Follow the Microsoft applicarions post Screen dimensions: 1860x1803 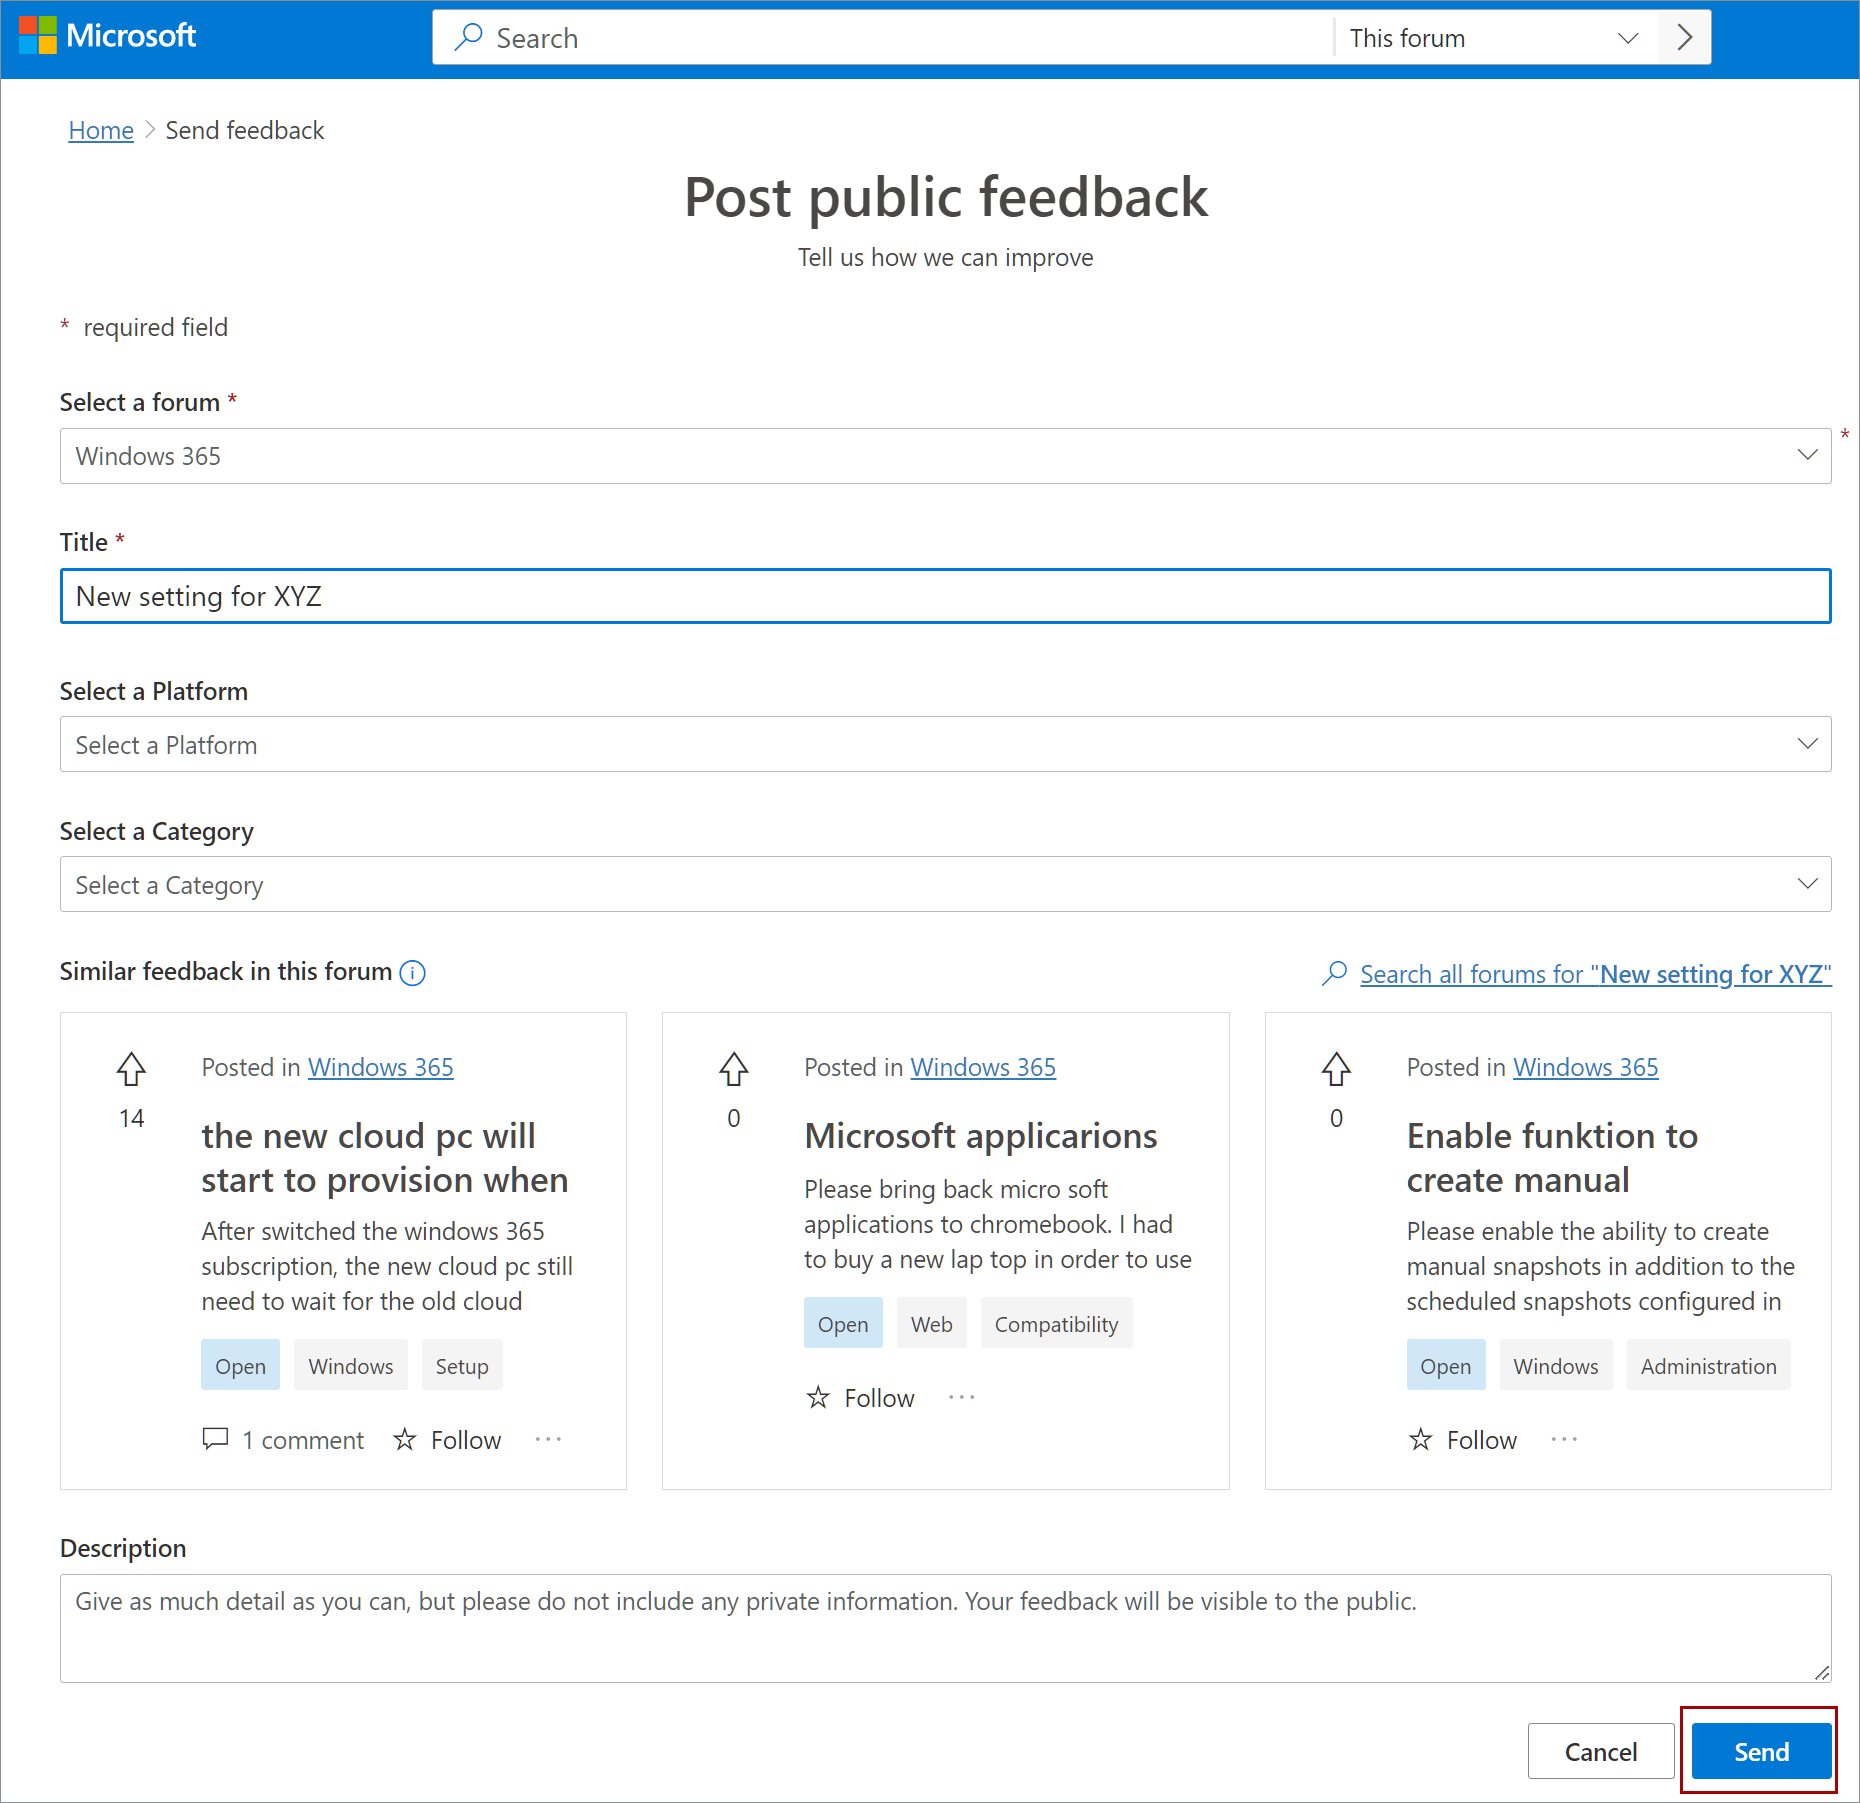(x=860, y=1397)
